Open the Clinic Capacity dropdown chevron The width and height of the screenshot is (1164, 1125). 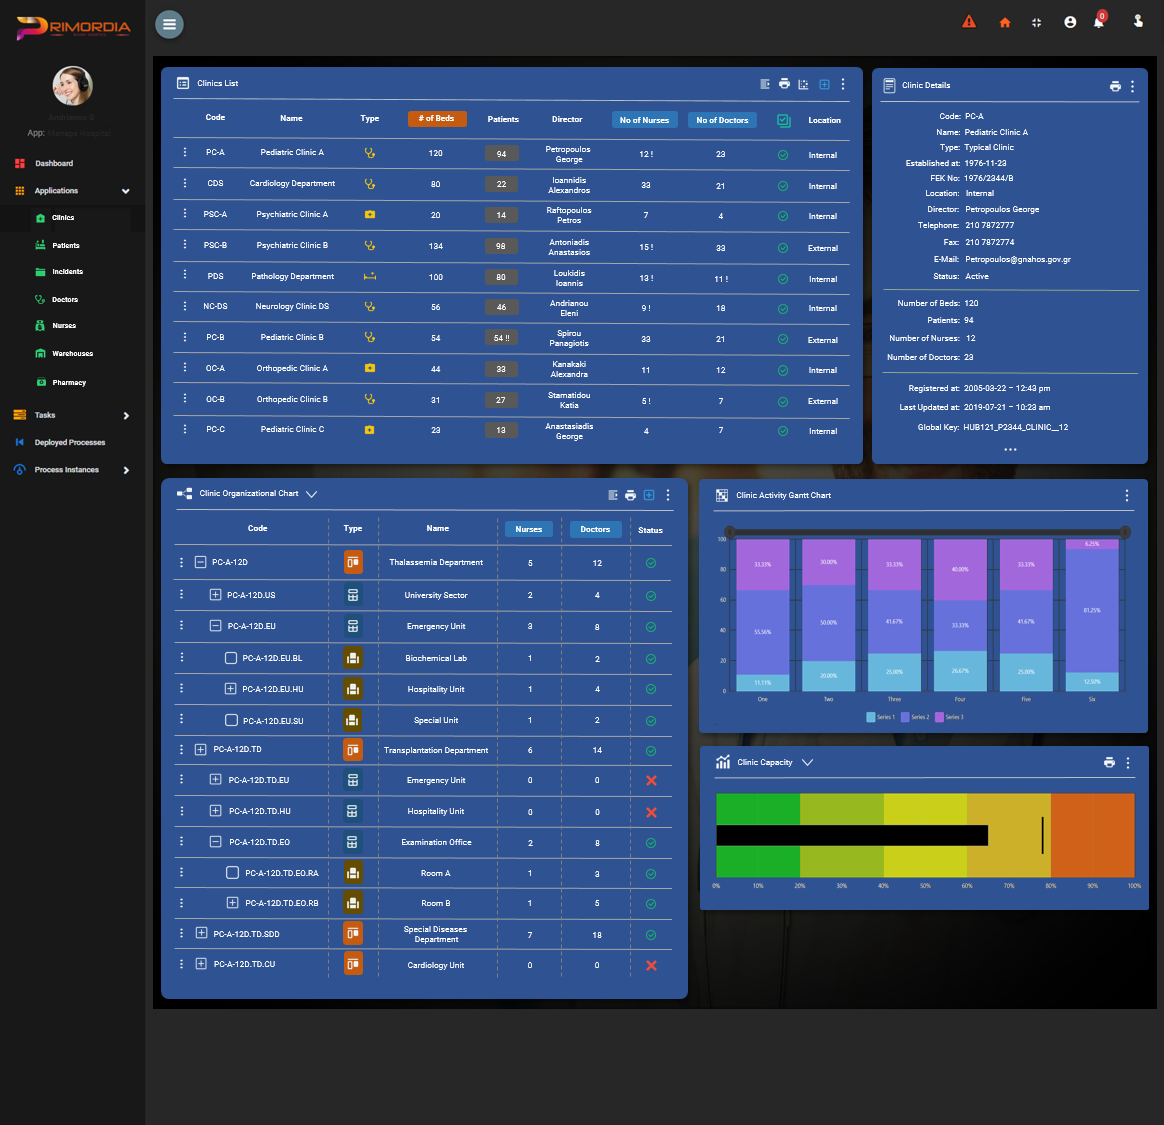coord(807,763)
